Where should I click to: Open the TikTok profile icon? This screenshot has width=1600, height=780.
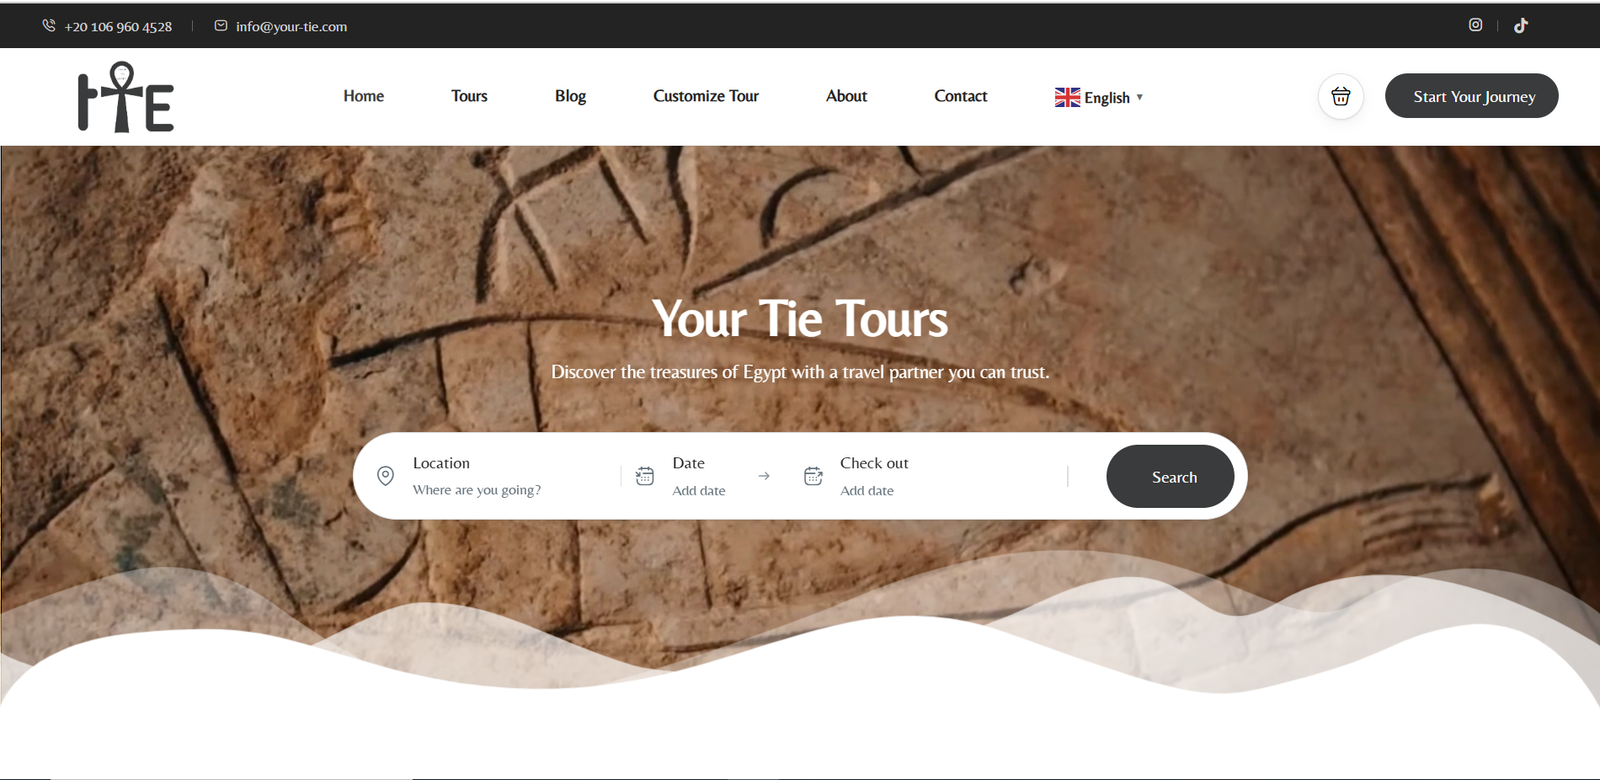(1521, 26)
